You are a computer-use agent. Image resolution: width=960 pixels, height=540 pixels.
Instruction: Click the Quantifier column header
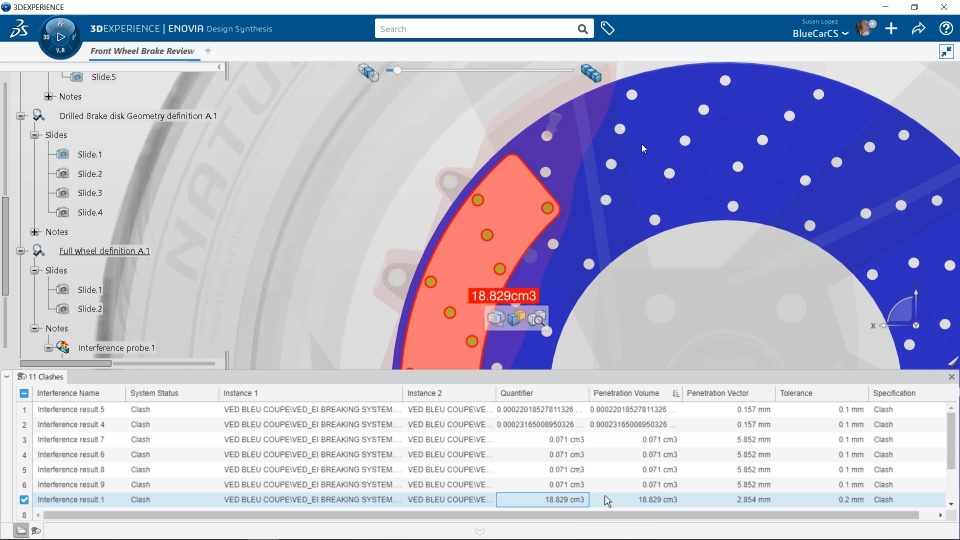pos(542,394)
